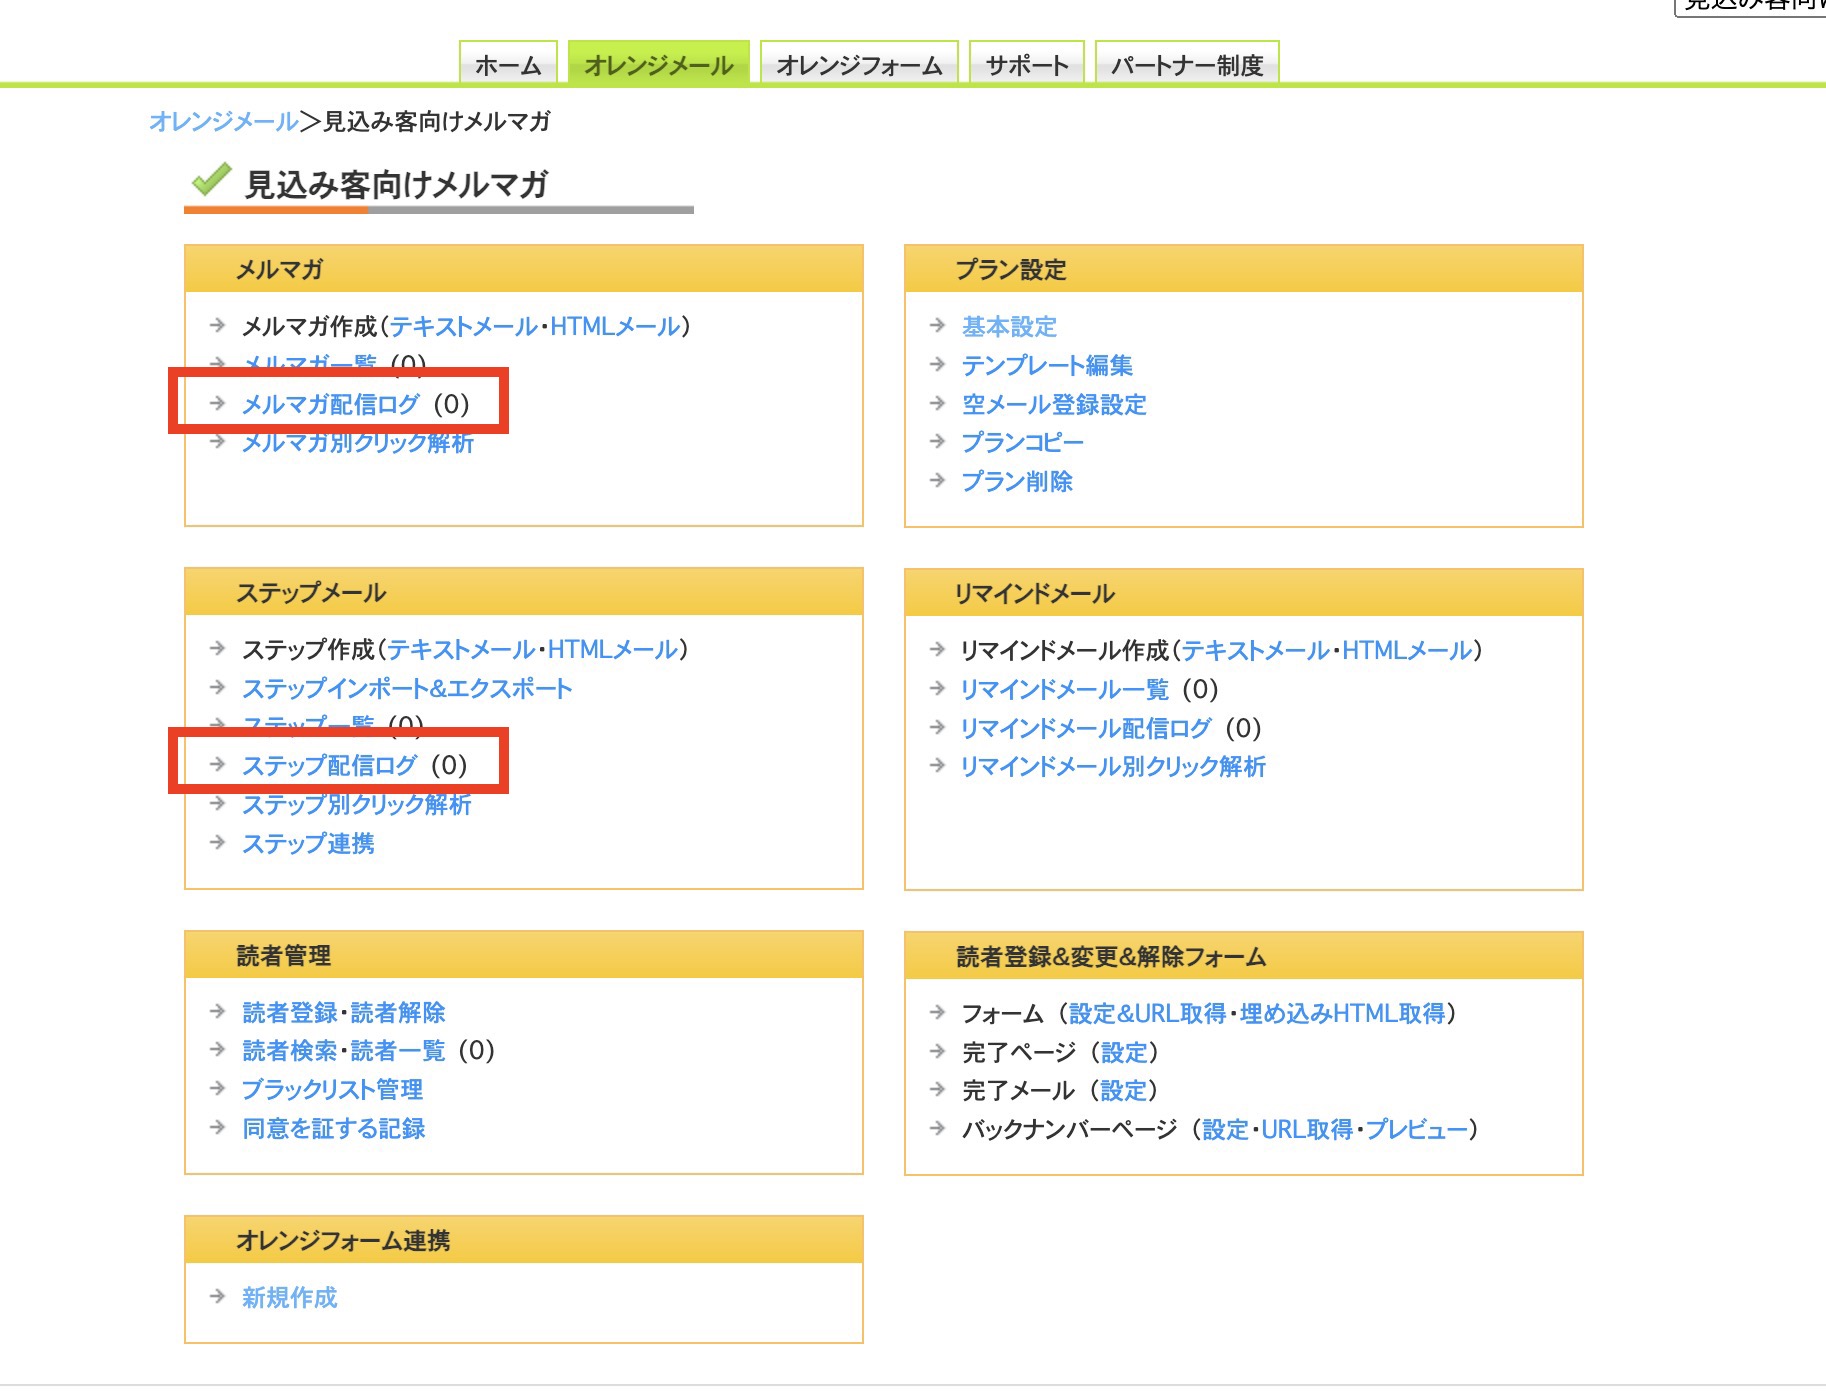The image size is (1826, 1396).
Task: Switch to the オレンジメール tab
Action: click(x=659, y=64)
